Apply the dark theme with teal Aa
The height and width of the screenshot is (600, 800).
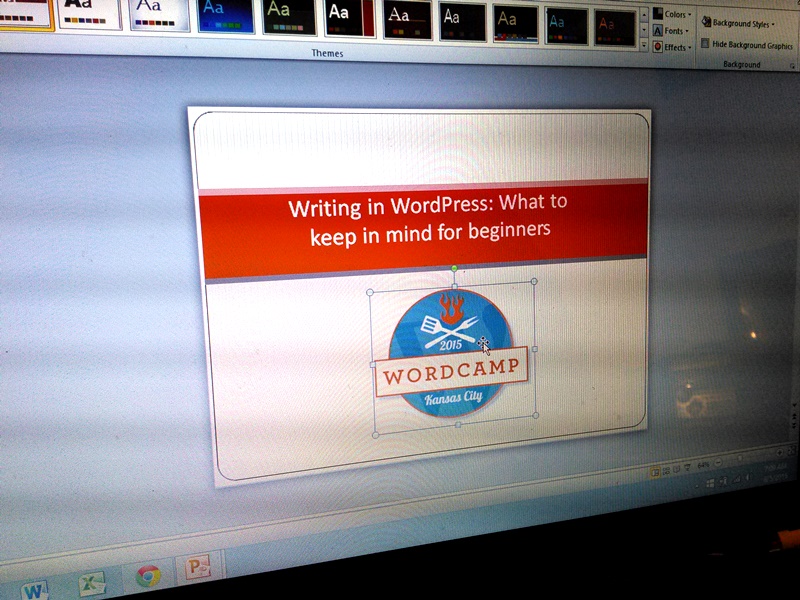tap(566, 25)
